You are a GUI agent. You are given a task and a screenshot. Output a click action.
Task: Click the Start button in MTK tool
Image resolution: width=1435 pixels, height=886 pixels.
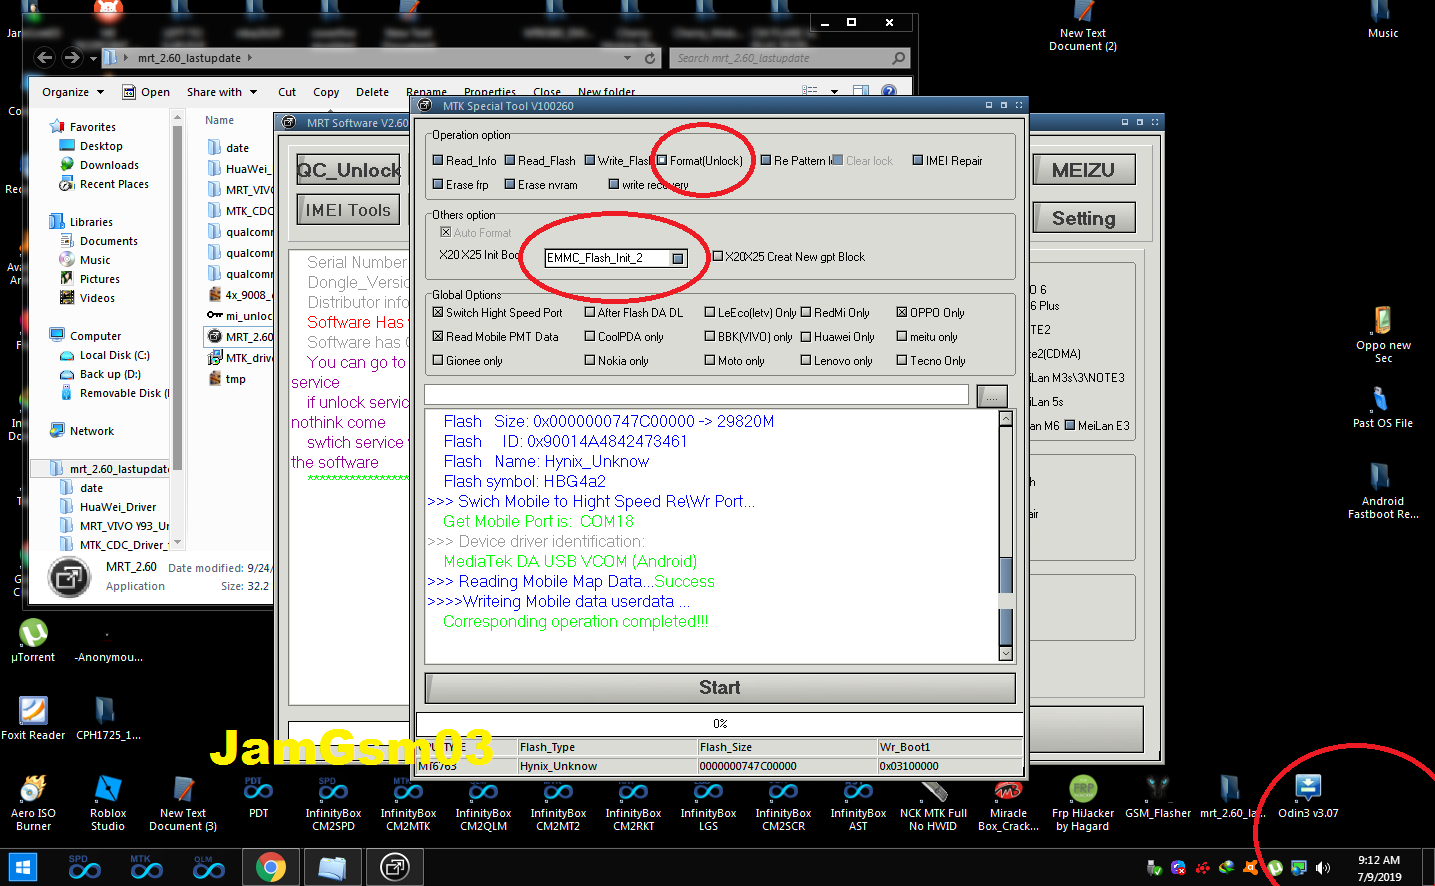pyautogui.click(x=720, y=688)
